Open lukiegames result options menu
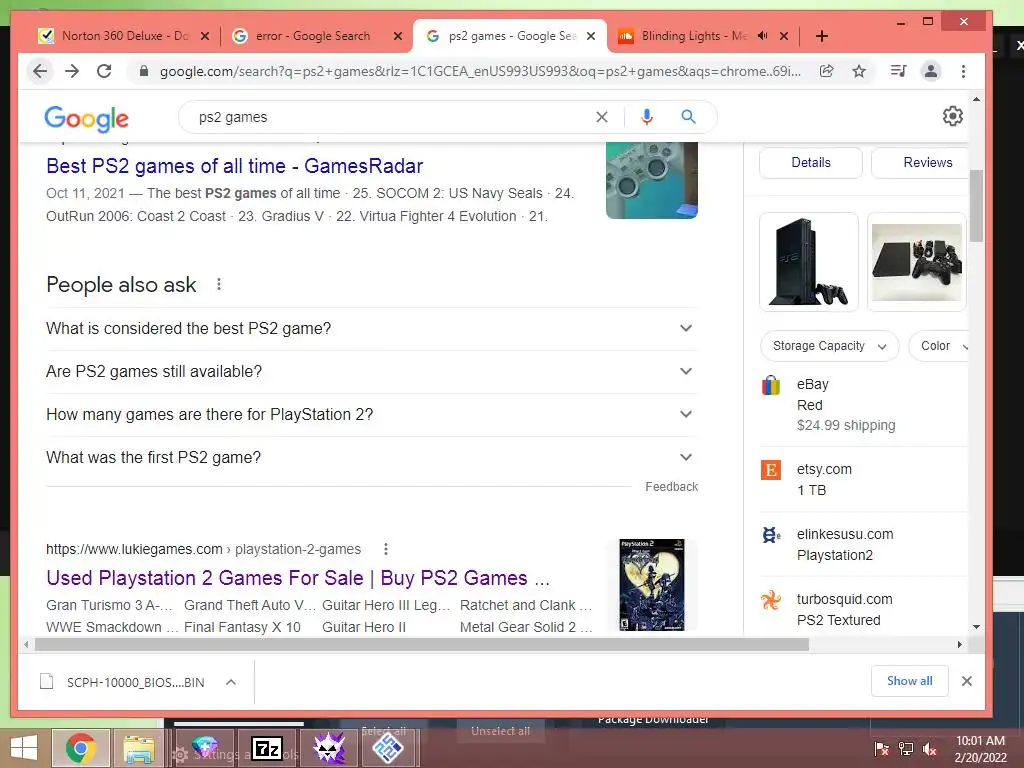This screenshot has height=768, width=1024. 386,549
